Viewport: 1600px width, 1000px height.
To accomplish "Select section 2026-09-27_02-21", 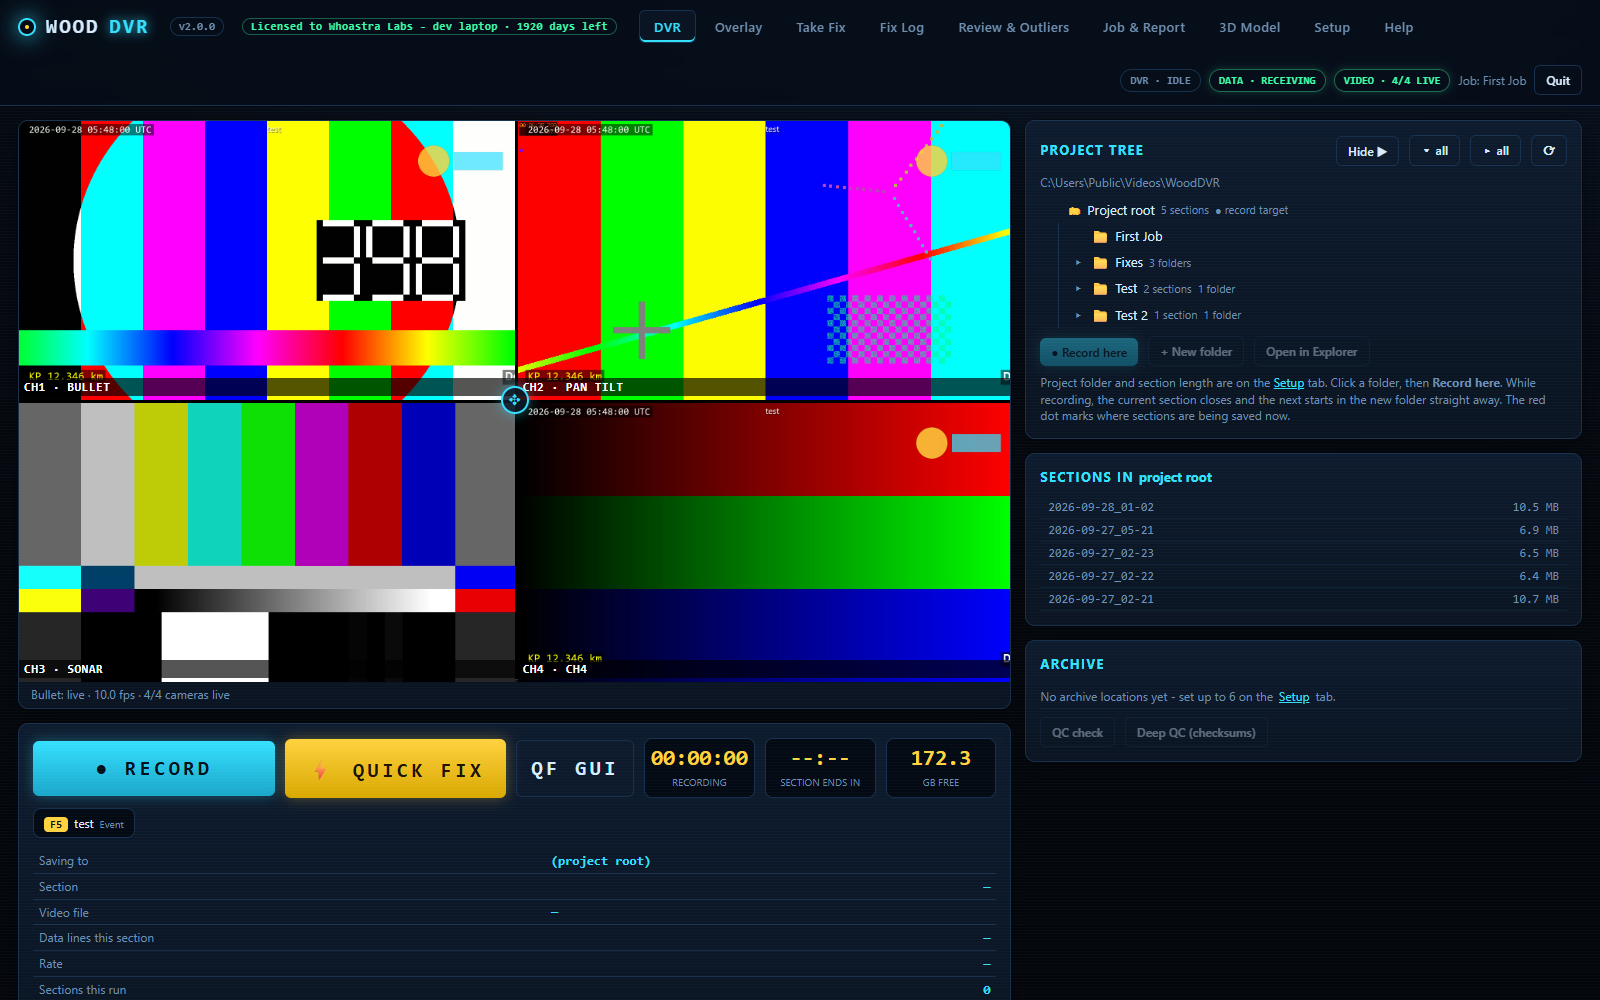I will click(x=1303, y=599).
